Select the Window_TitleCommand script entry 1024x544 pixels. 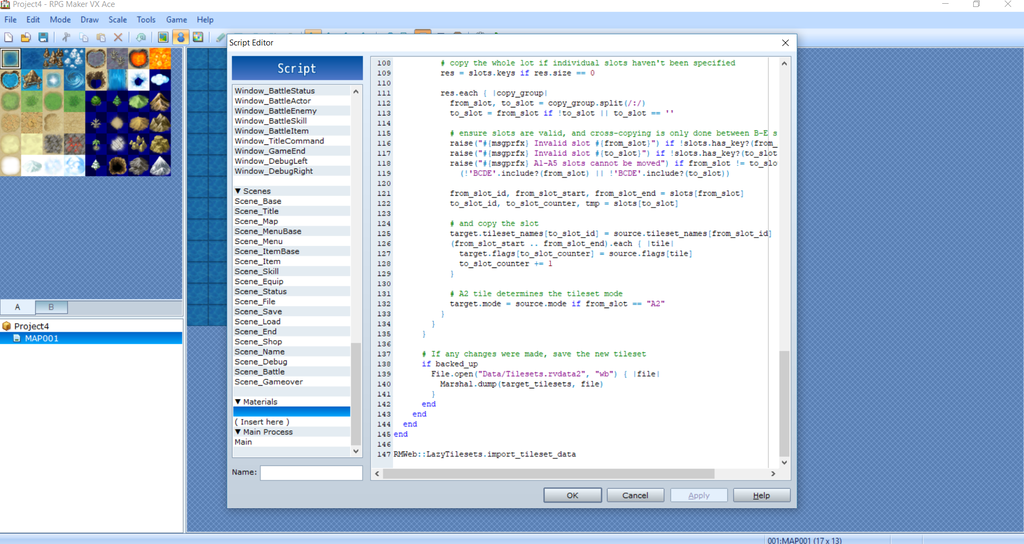[x=279, y=141]
